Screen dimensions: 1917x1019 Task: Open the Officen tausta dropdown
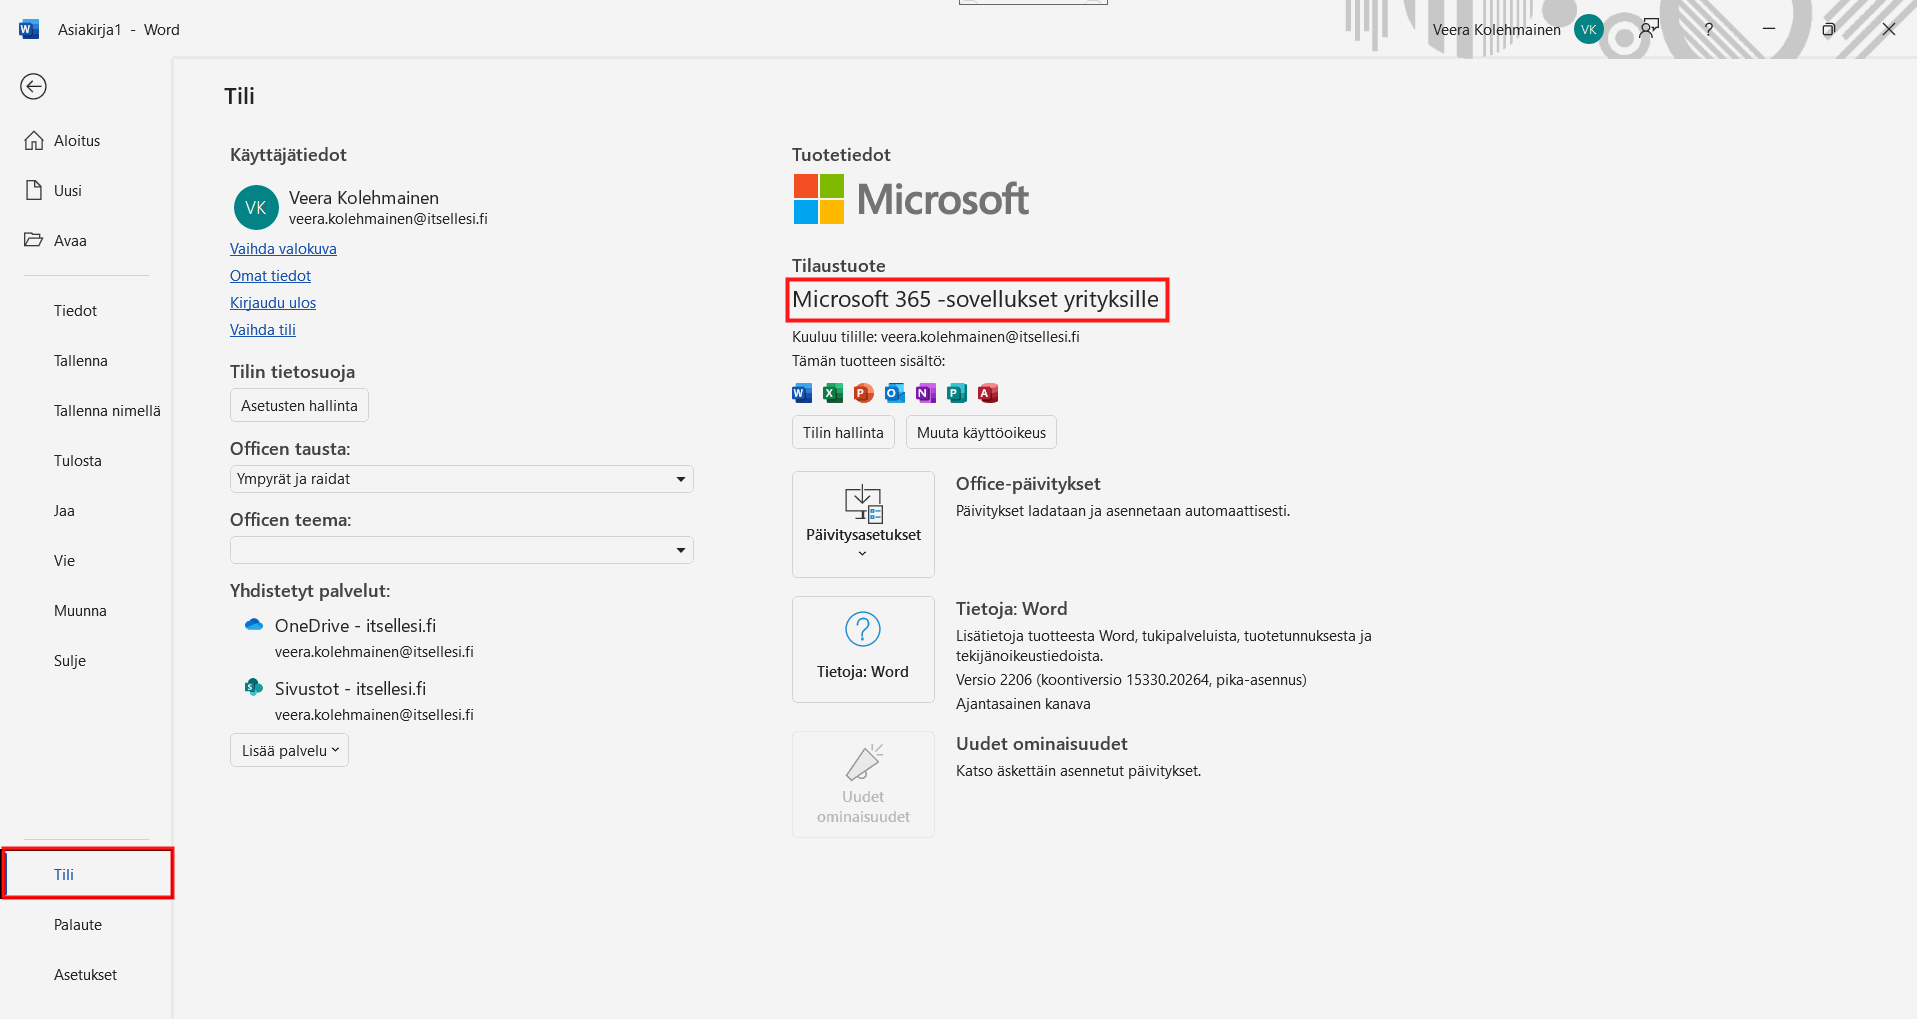[x=461, y=479]
